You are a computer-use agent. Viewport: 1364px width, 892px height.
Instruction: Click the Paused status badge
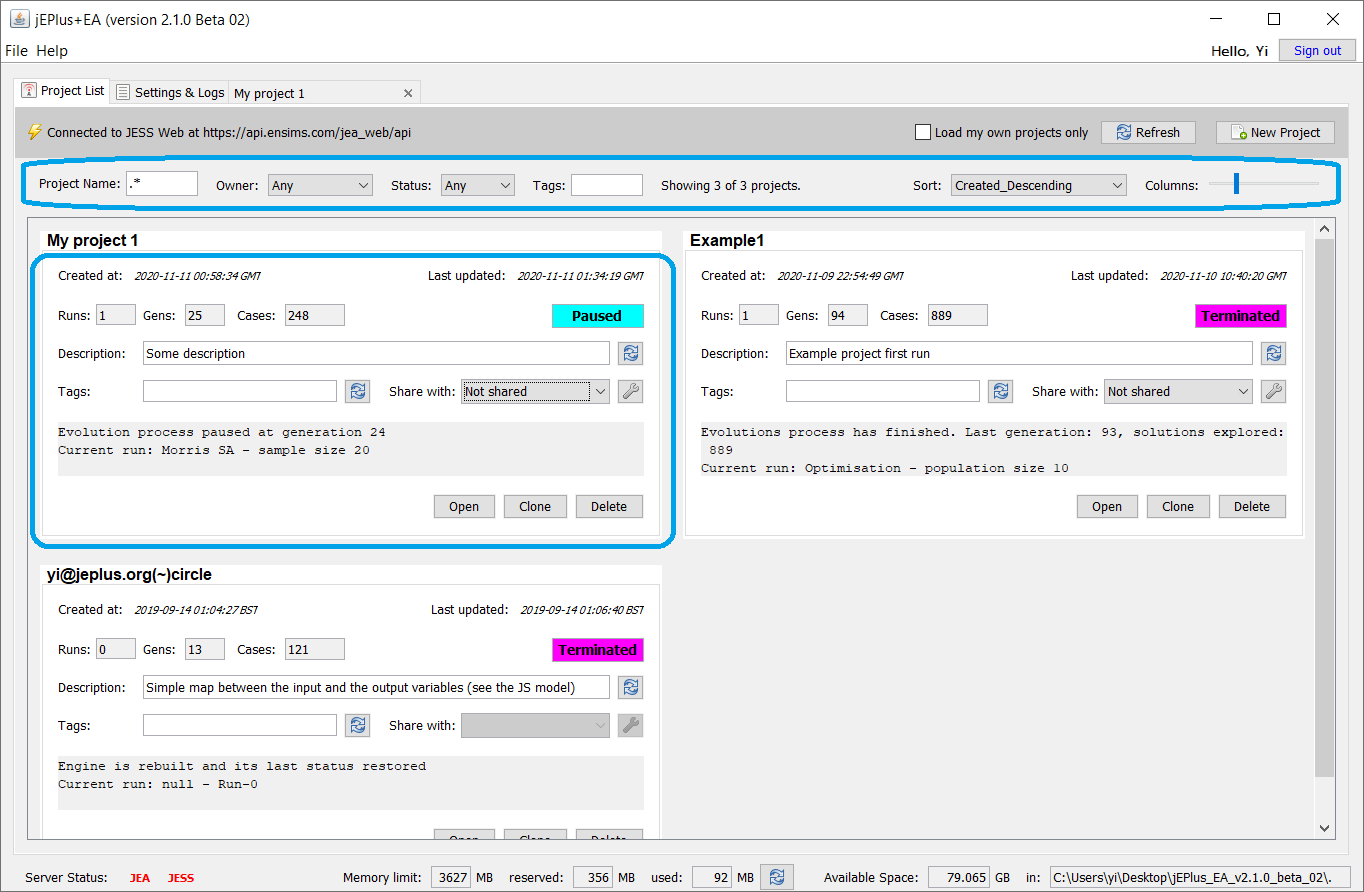click(598, 316)
